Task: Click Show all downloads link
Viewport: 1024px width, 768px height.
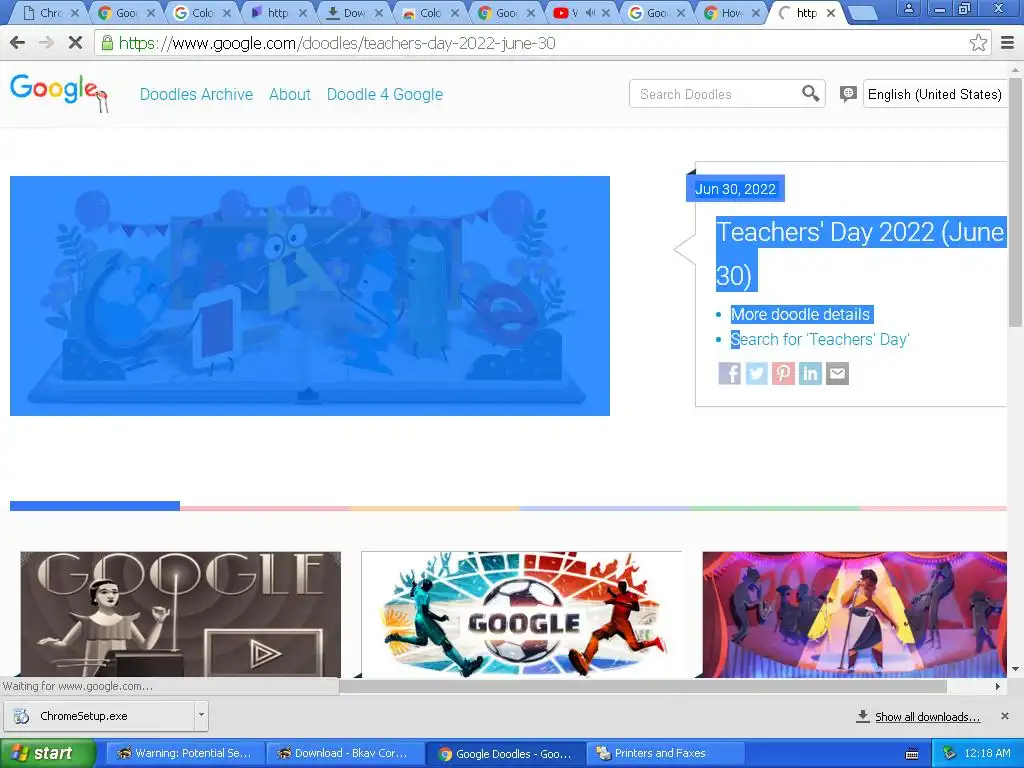Action: click(927, 716)
